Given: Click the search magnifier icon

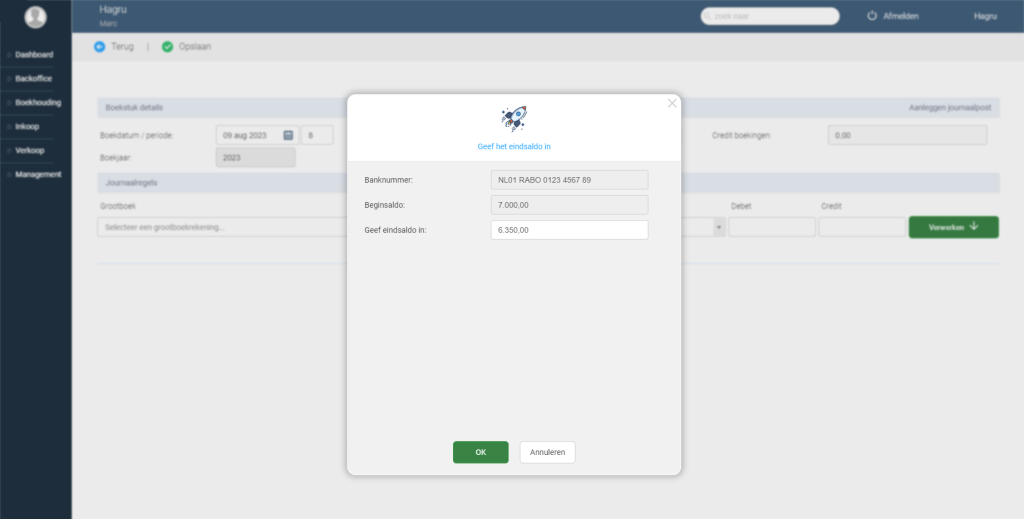Looking at the screenshot, I should (x=707, y=16).
